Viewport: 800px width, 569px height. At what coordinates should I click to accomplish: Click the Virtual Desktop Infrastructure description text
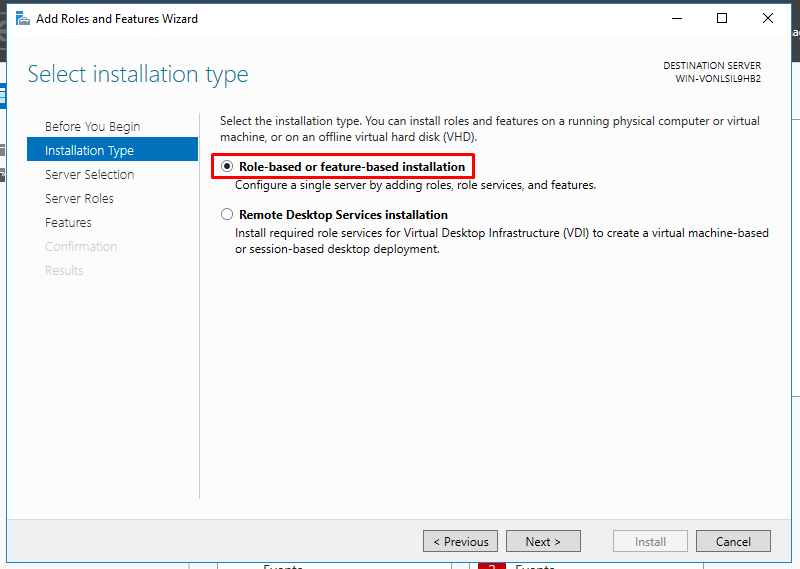pos(502,241)
